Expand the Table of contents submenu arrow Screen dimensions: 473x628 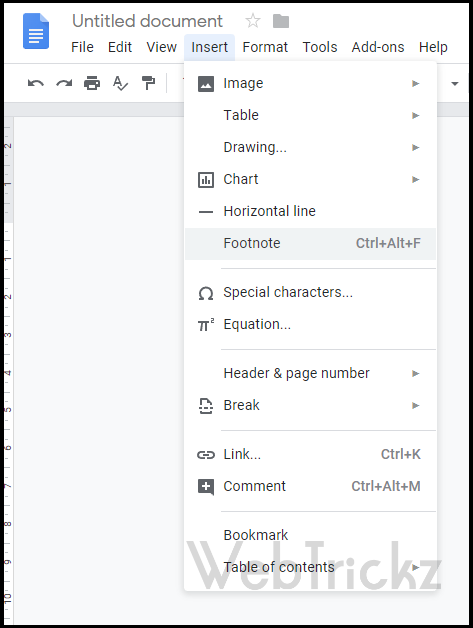(x=416, y=567)
